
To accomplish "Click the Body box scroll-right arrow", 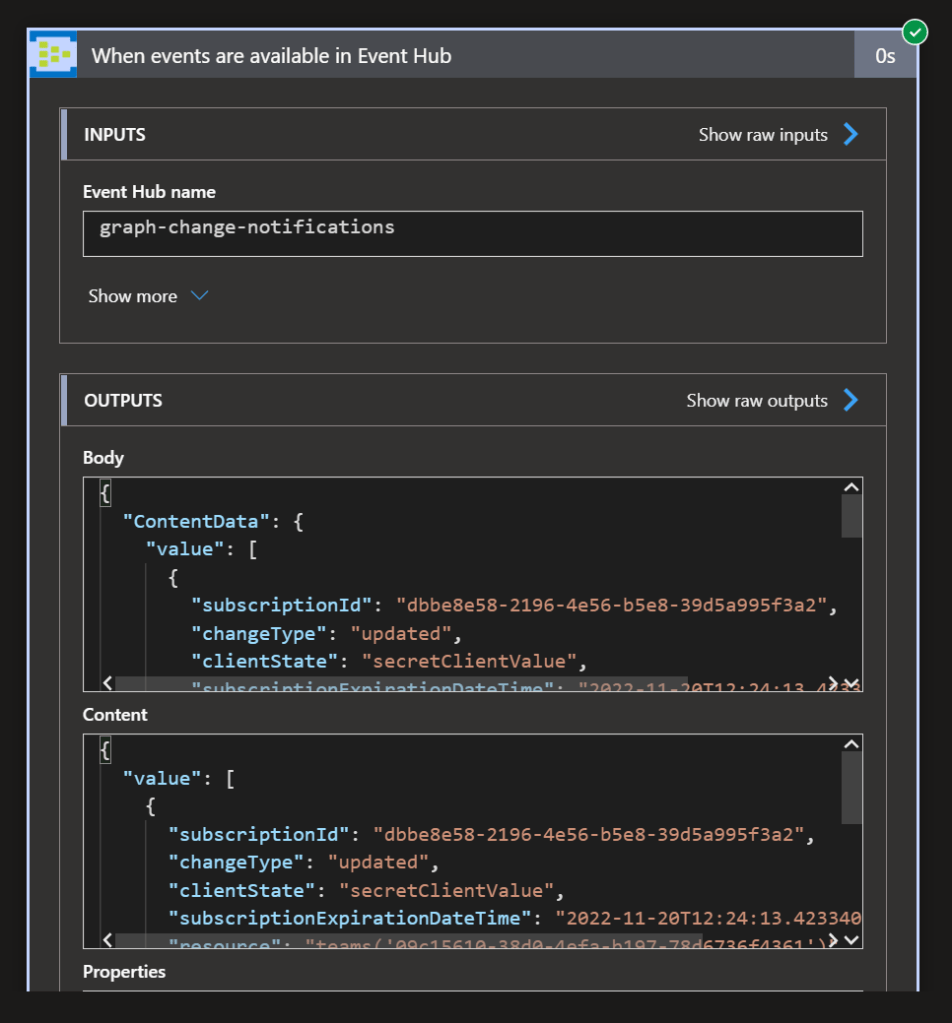I will 833,684.
